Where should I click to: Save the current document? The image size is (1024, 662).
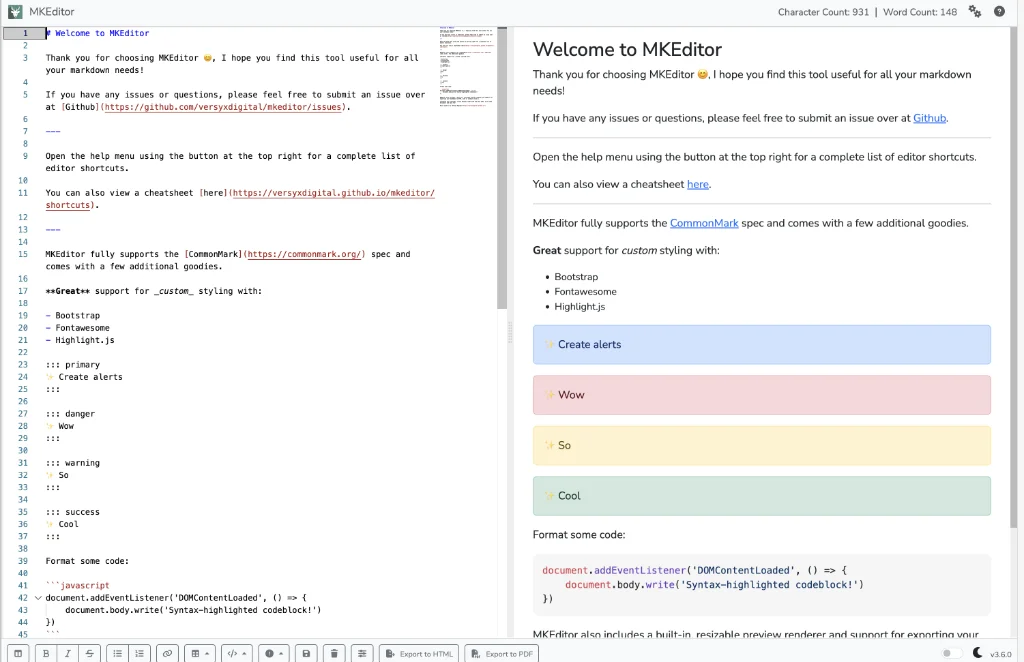[x=304, y=652]
